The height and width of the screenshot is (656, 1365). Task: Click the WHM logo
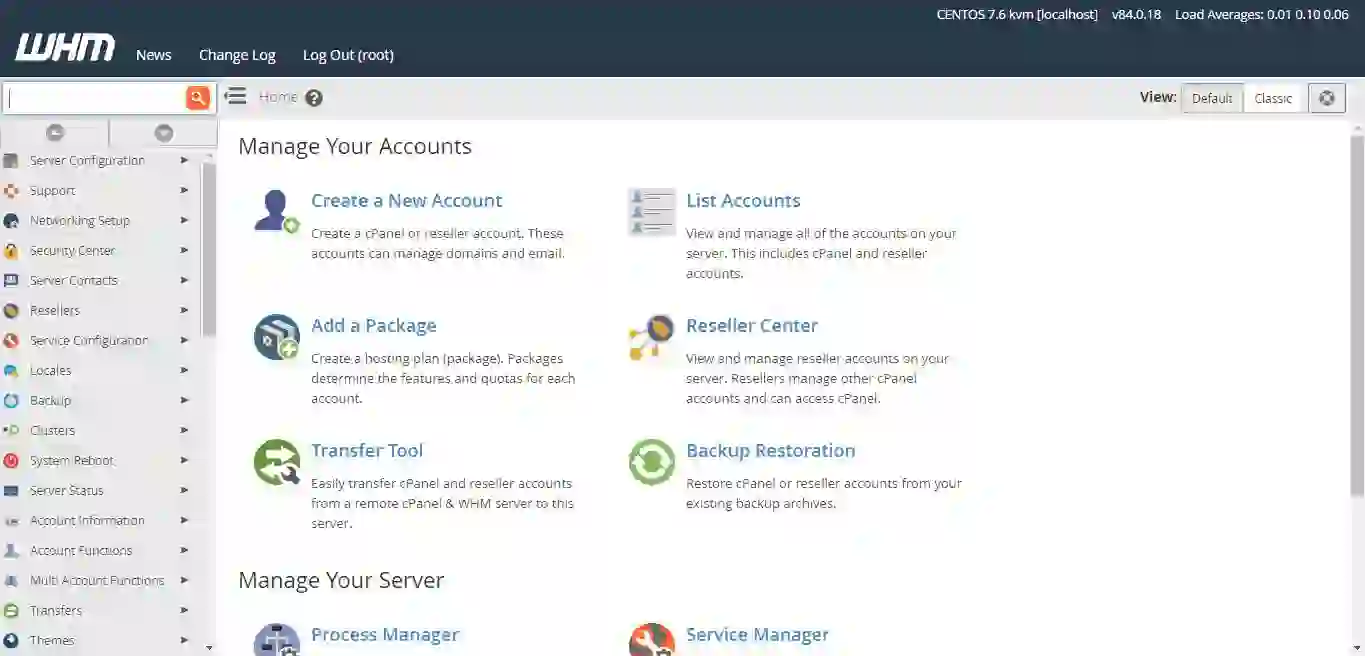(x=65, y=48)
